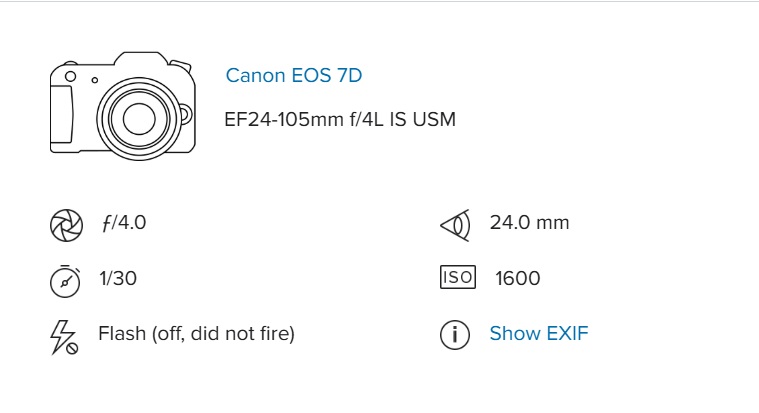Select the 1600 ISO value
The width and height of the screenshot is (759, 413).
pyautogui.click(x=518, y=279)
